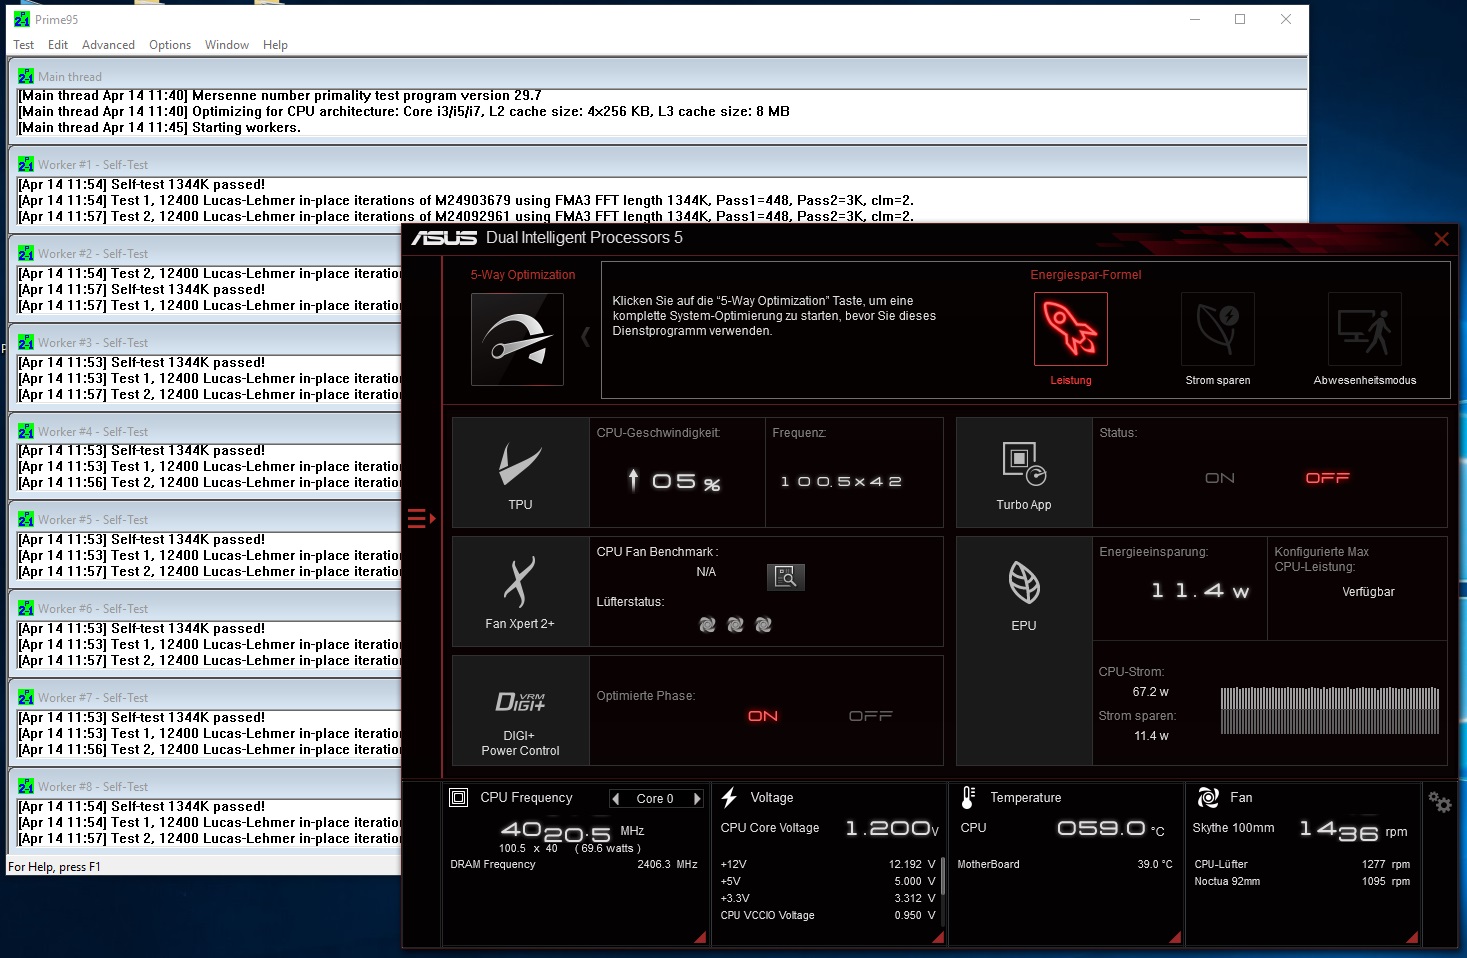Open the Advanced menu in Prime95
Screen dimensions: 1467x958
[108, 45]
